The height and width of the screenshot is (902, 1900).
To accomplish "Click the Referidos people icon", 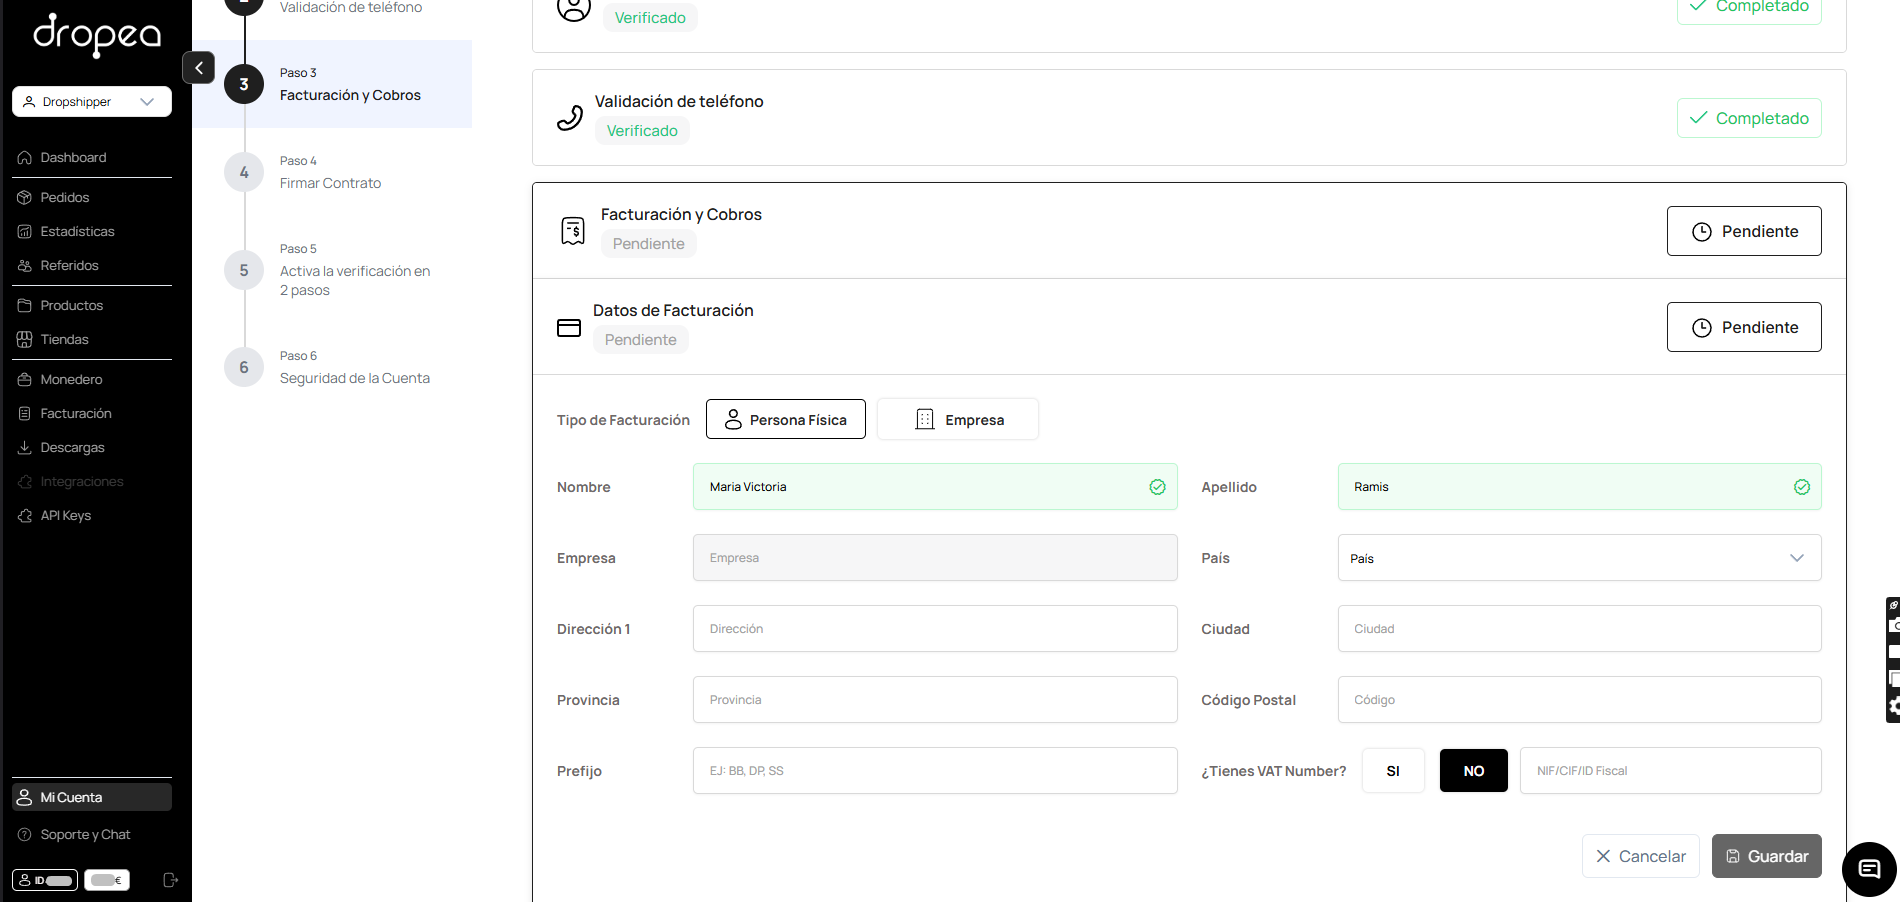I will pos(25,266).
